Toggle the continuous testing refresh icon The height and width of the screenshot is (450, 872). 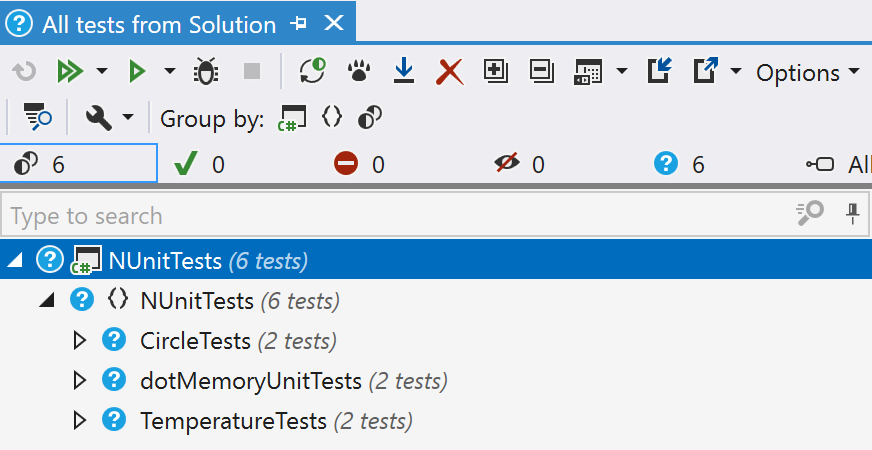pyautogui.click(x=313, y=72)
